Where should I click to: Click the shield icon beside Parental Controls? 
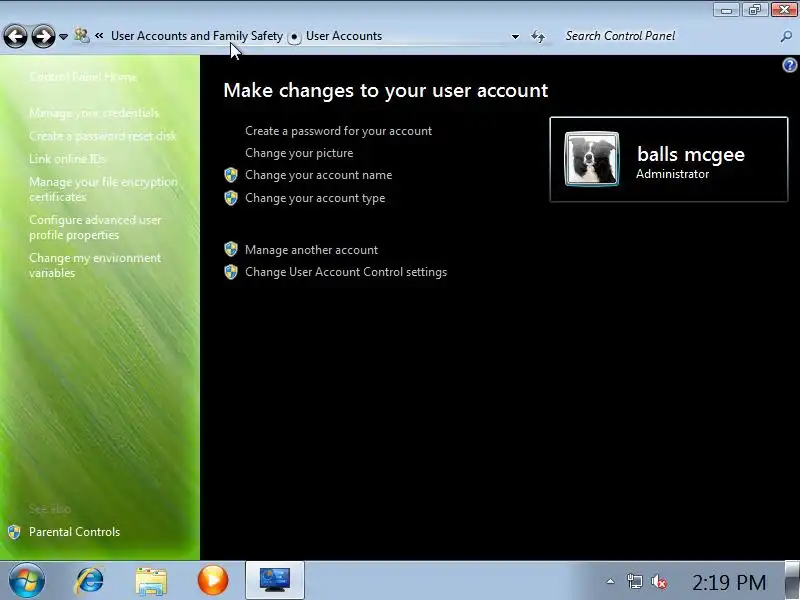tap(14, 532)
